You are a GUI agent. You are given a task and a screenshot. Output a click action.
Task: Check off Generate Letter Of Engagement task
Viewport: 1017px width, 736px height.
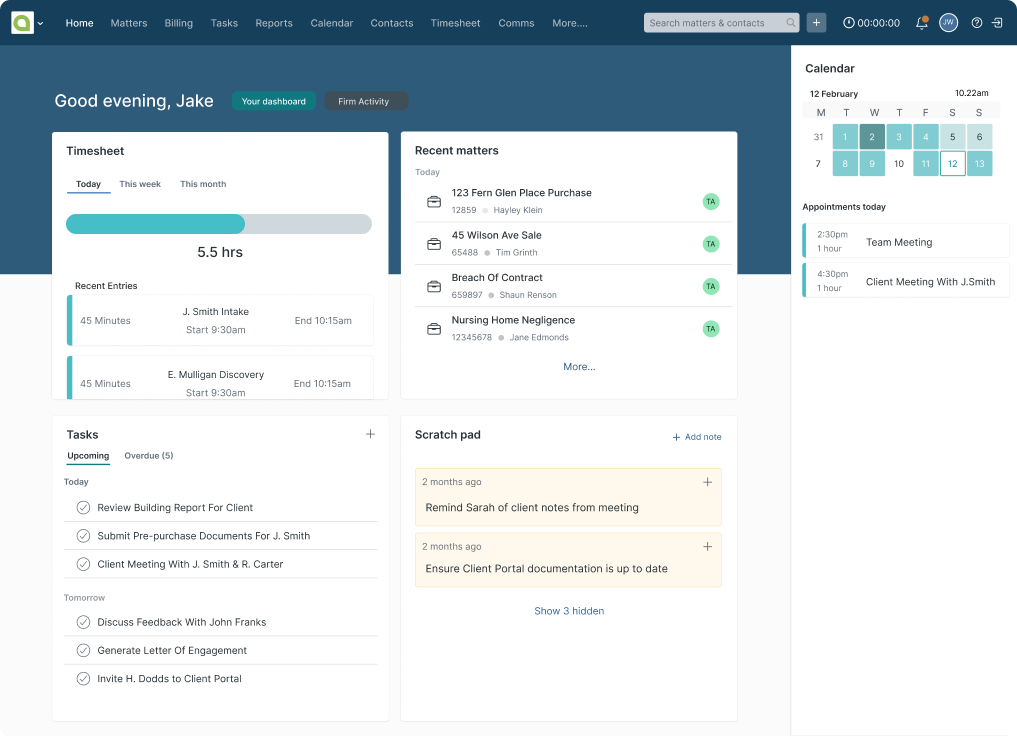tap(84, 650)
